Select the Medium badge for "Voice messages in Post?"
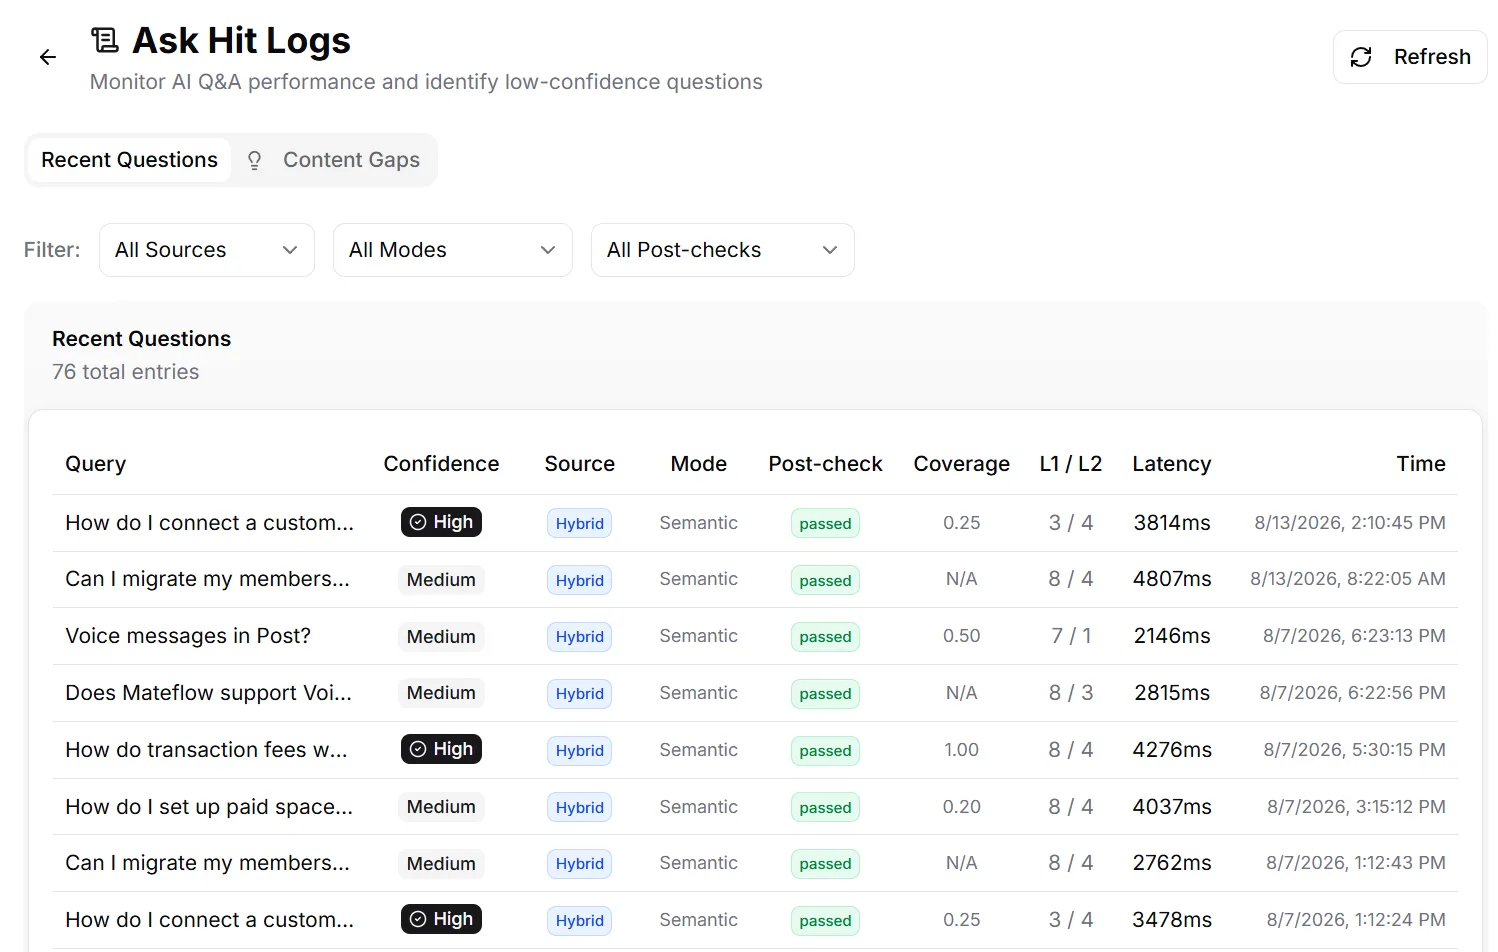The image size is (1498, 952). pyautogui.click(x=441, y=637)
